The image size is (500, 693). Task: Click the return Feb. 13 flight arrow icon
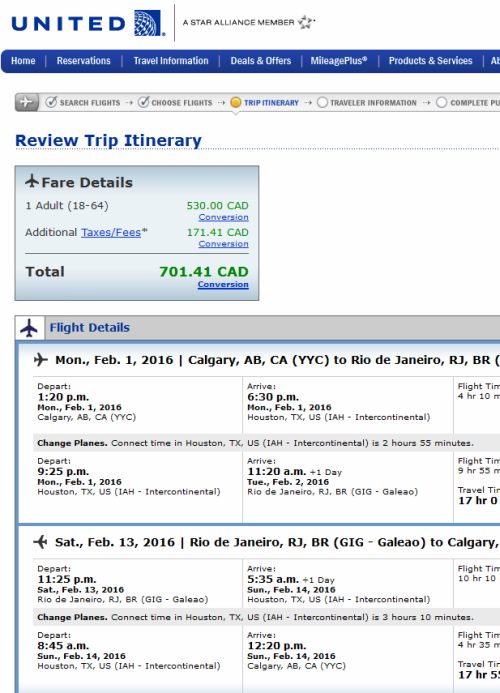tap(40, 542)
